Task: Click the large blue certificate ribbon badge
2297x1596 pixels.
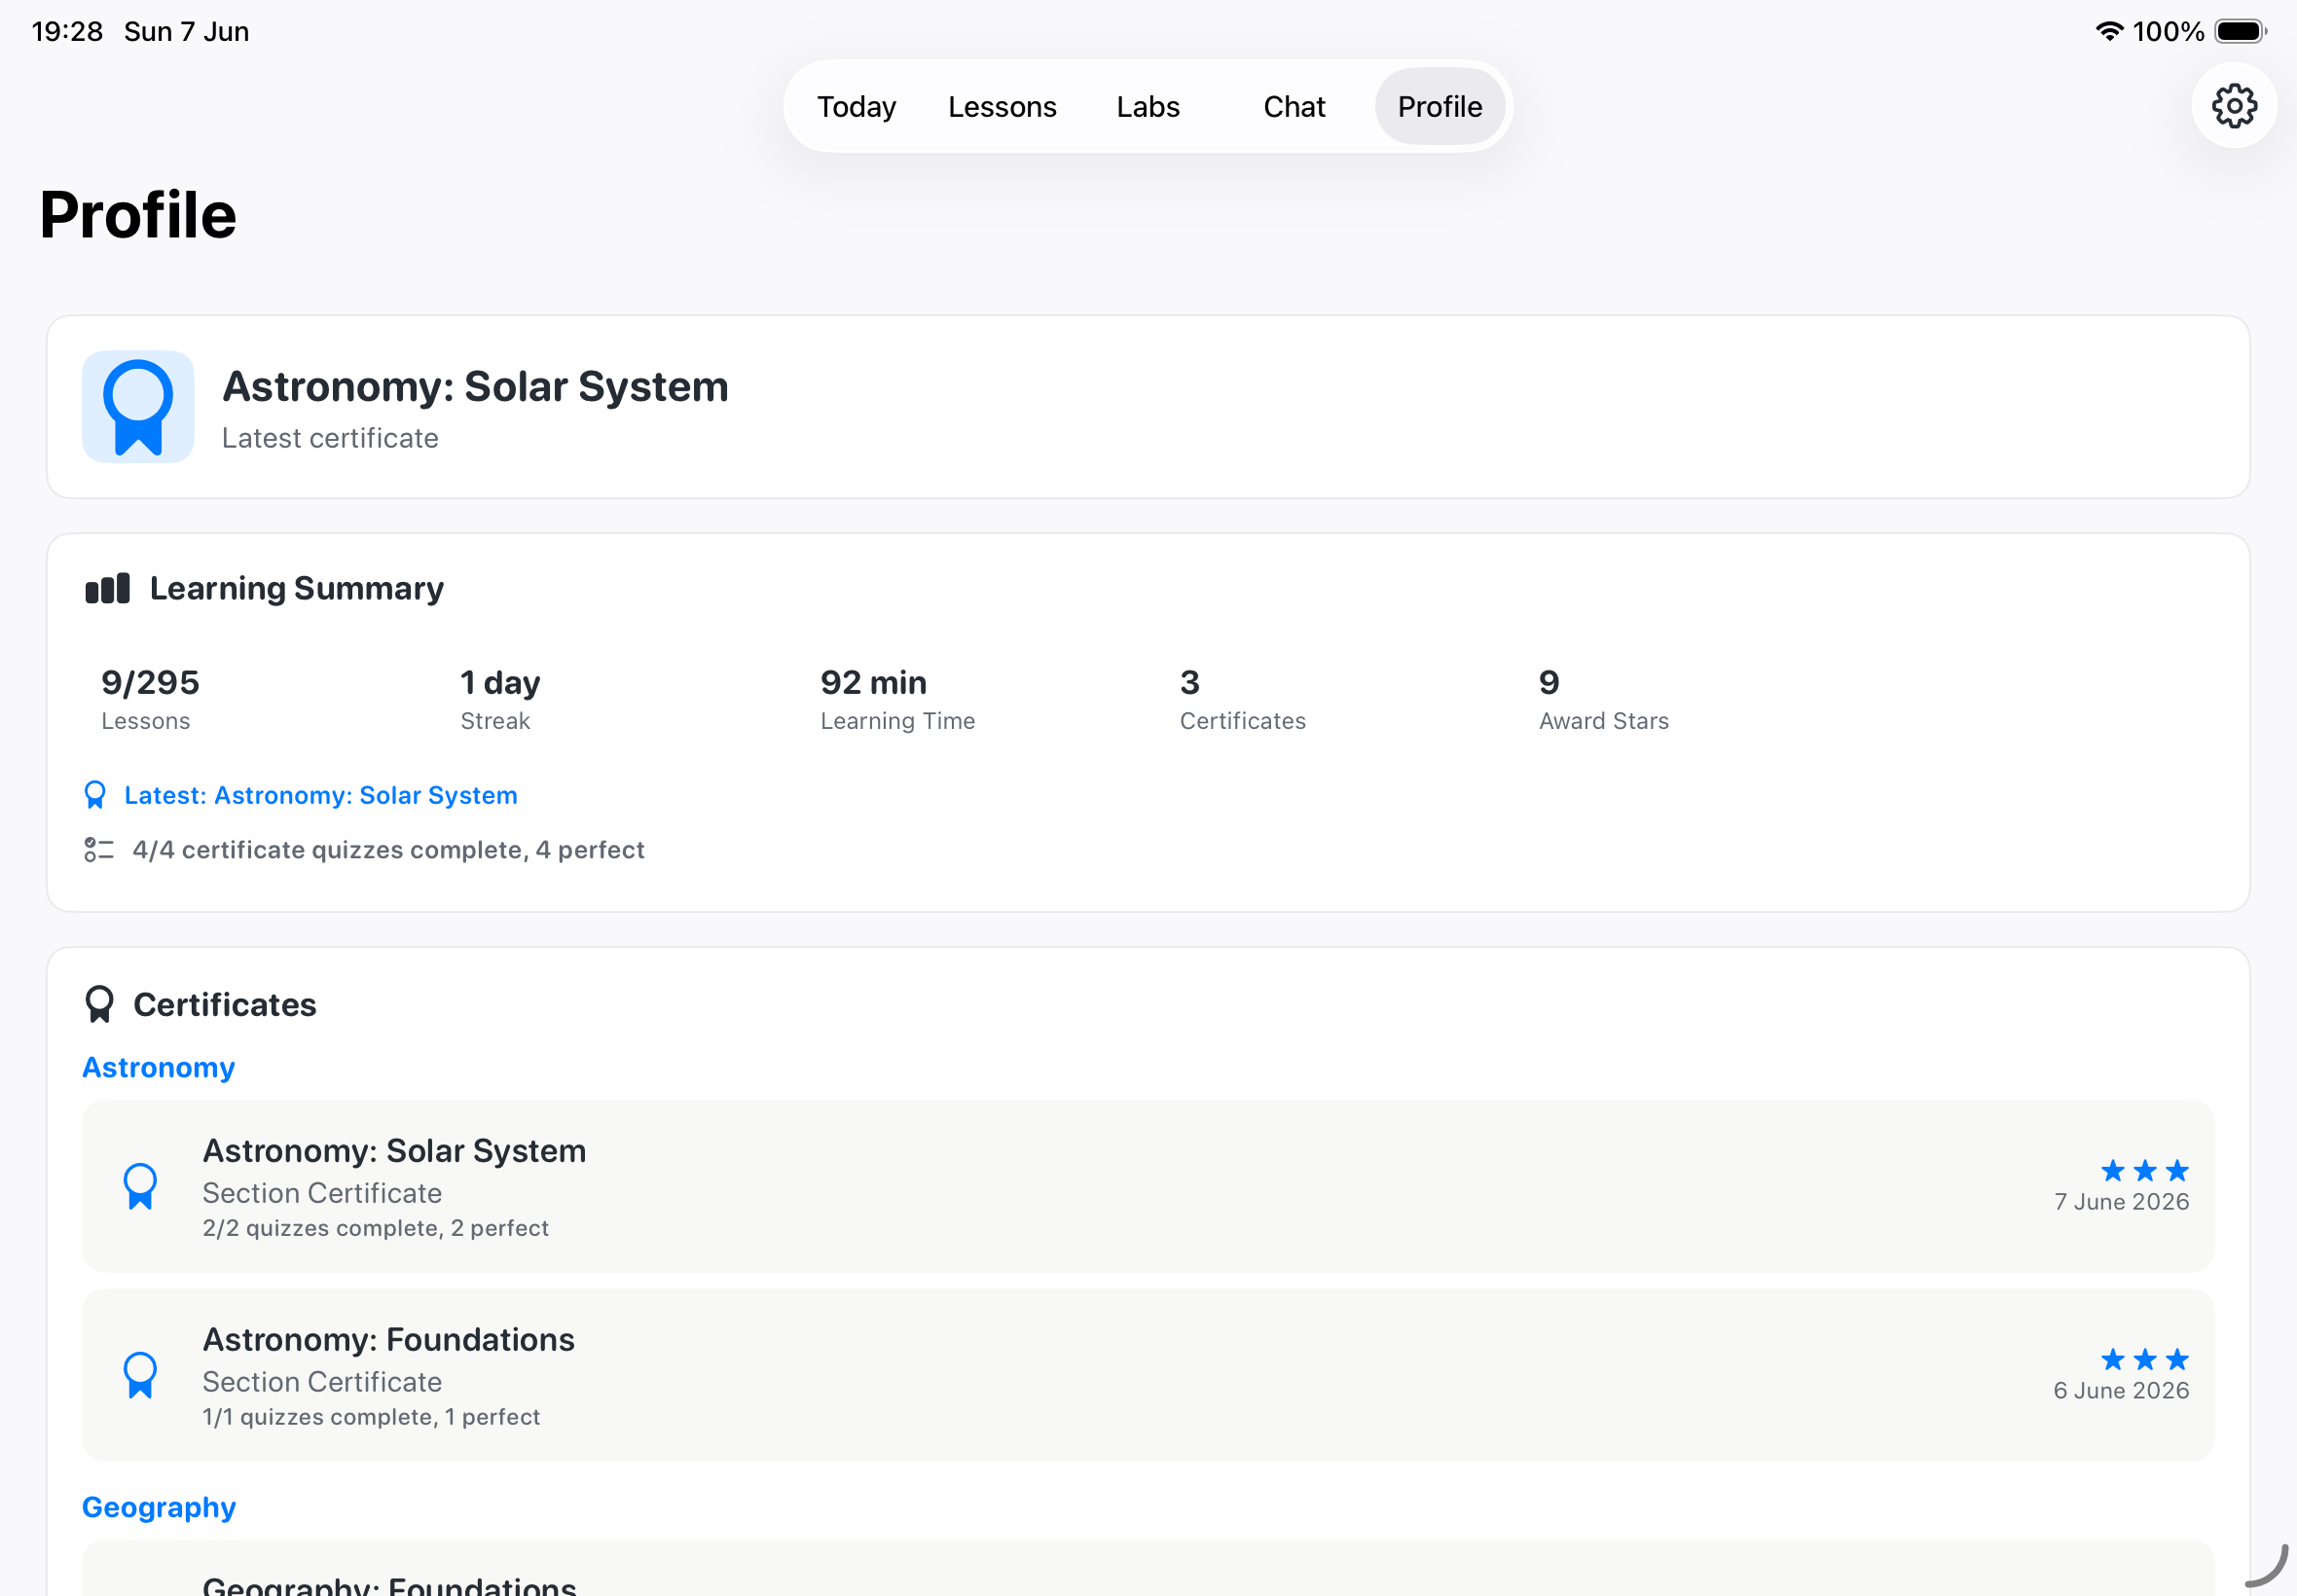Action: tap(138, 407)
